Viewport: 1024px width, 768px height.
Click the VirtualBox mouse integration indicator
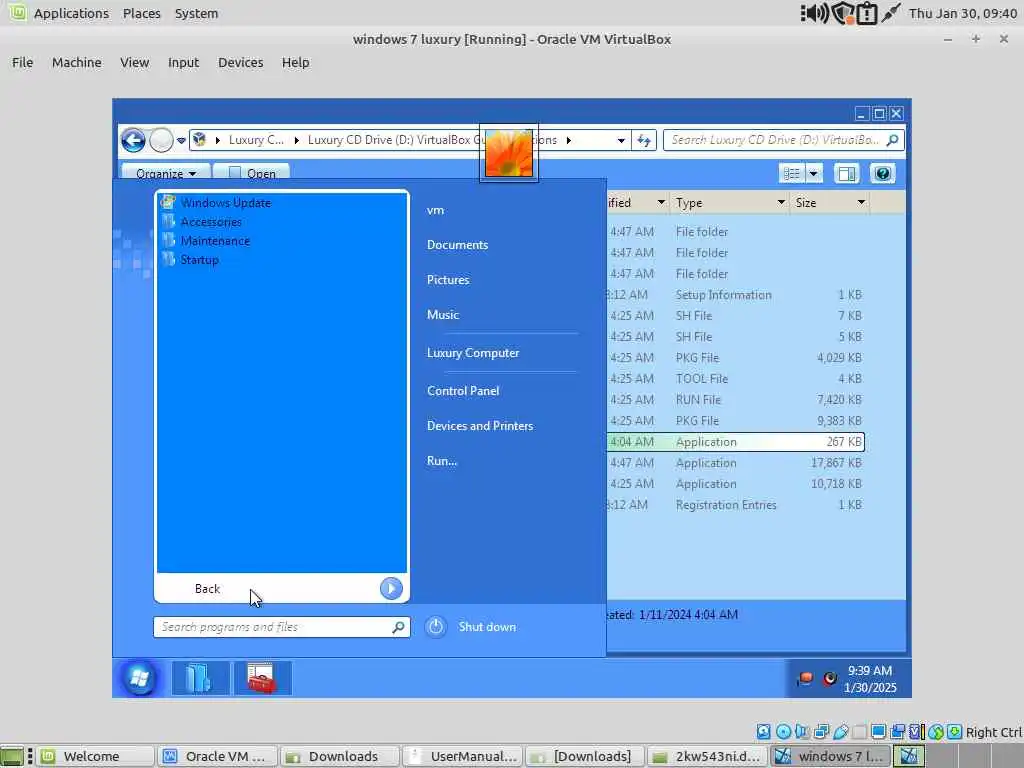936,732
